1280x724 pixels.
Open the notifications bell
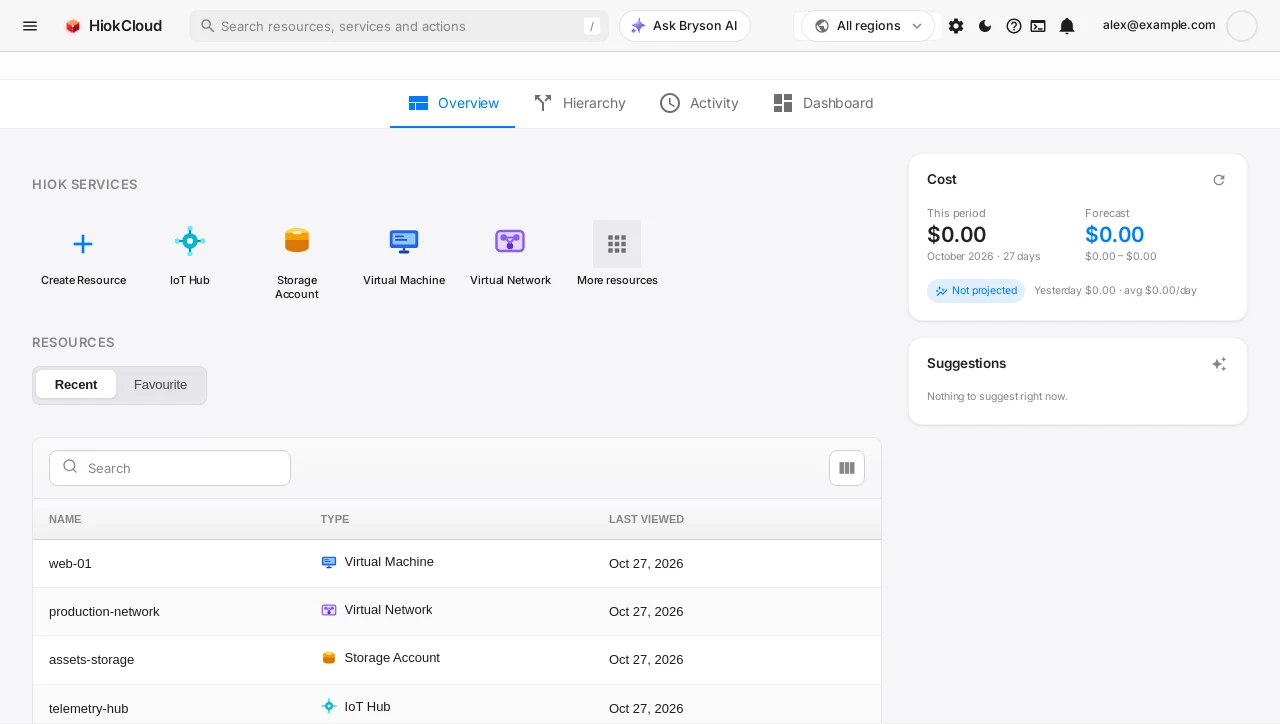coord(1067,26)
